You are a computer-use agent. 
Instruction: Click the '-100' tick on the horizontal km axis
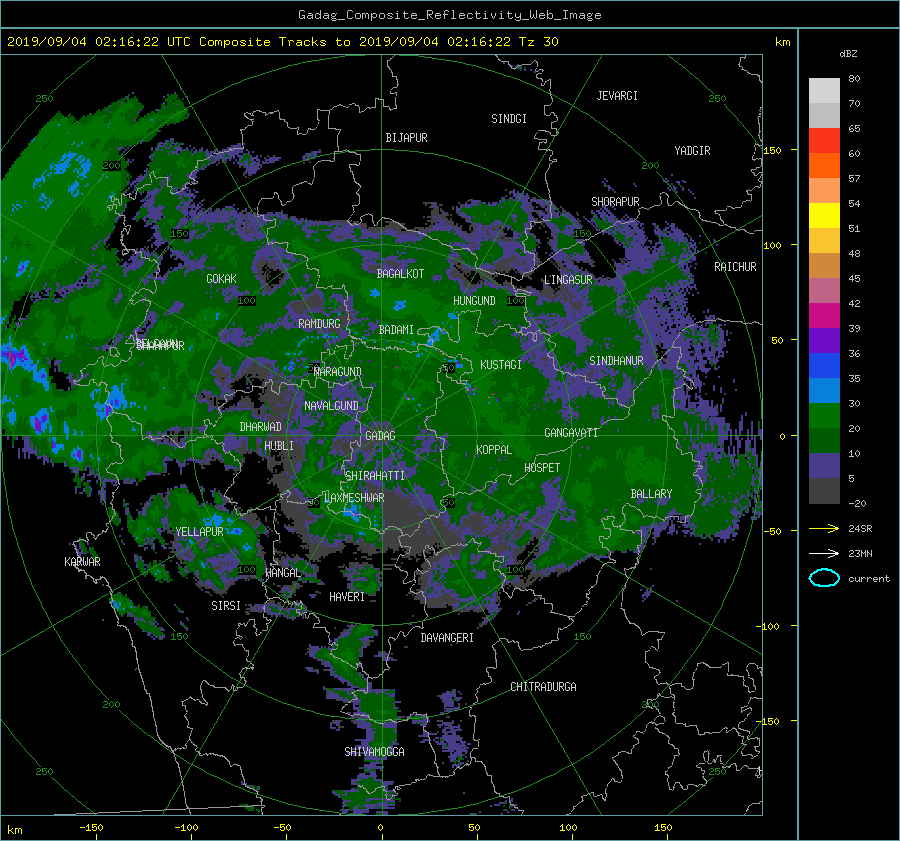(x=186, y=827)
